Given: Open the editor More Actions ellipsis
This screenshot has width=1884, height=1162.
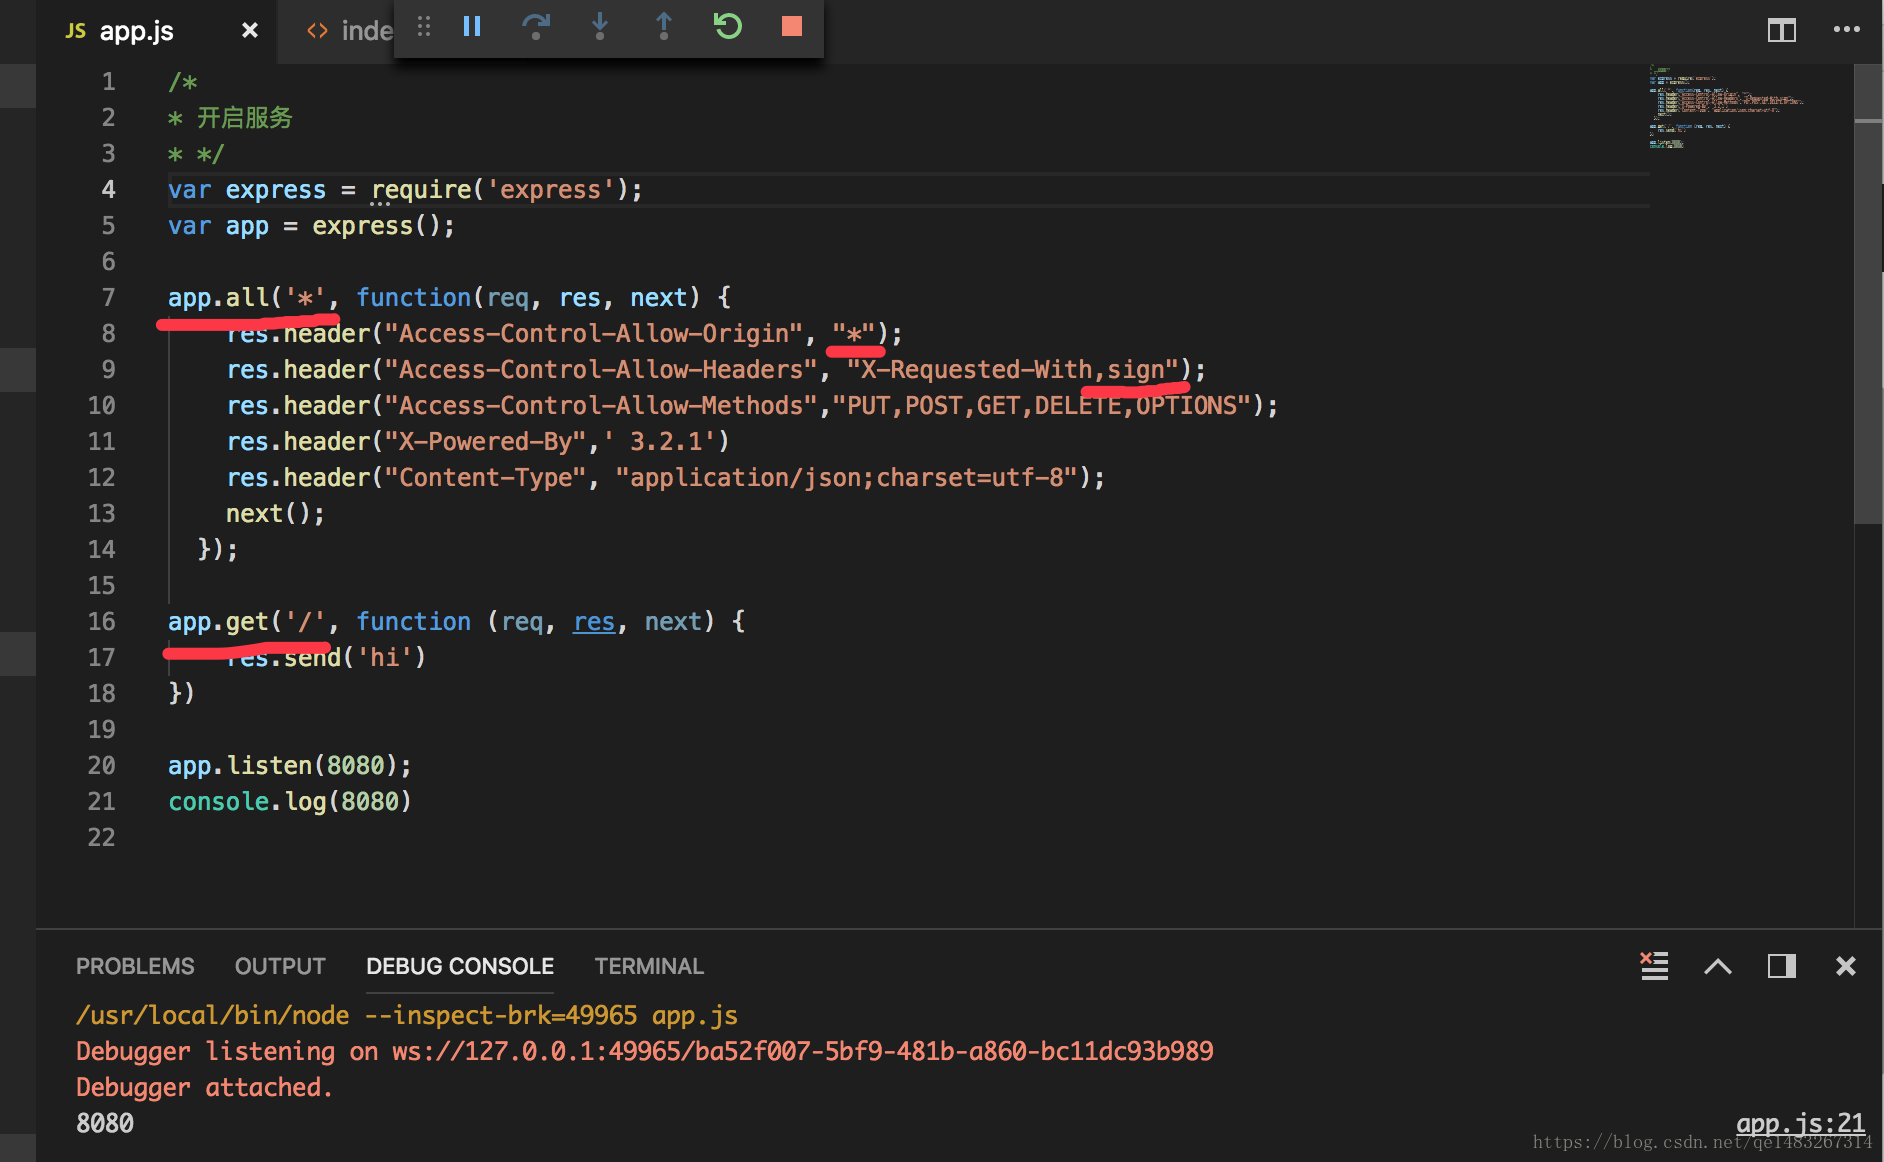Looking at the screenshot, I should click(1846, 30).
